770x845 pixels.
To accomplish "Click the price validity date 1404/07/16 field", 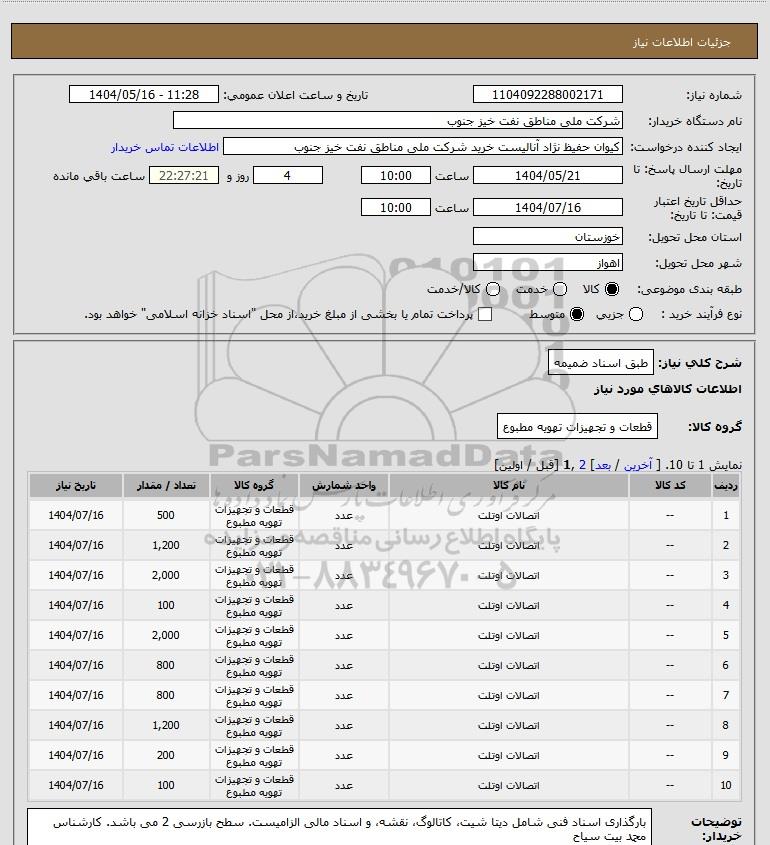I will coord(547,207).
